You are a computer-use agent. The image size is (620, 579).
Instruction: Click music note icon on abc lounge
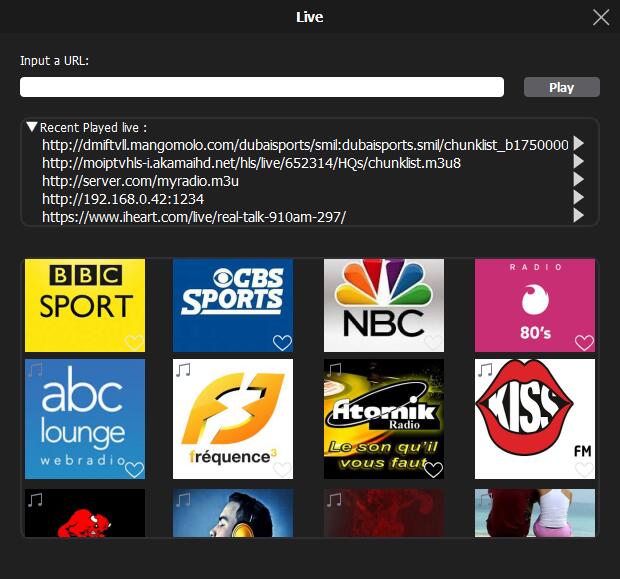pos(35,370)
